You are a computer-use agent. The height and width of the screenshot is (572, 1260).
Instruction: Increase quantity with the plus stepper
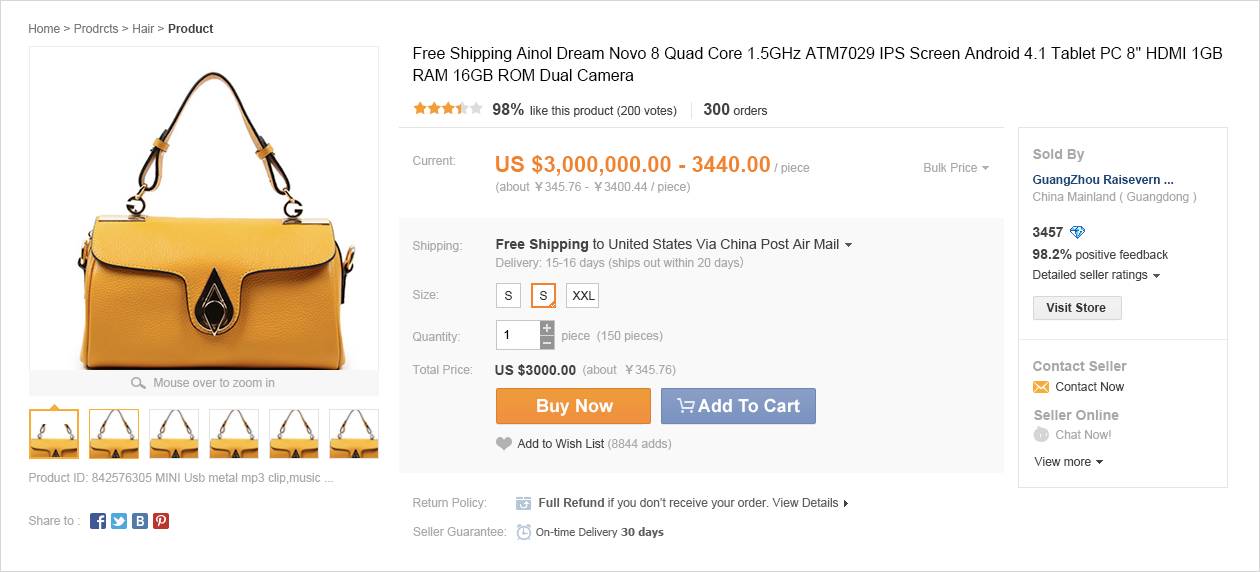pyautogui.click(x=547, y=328)
